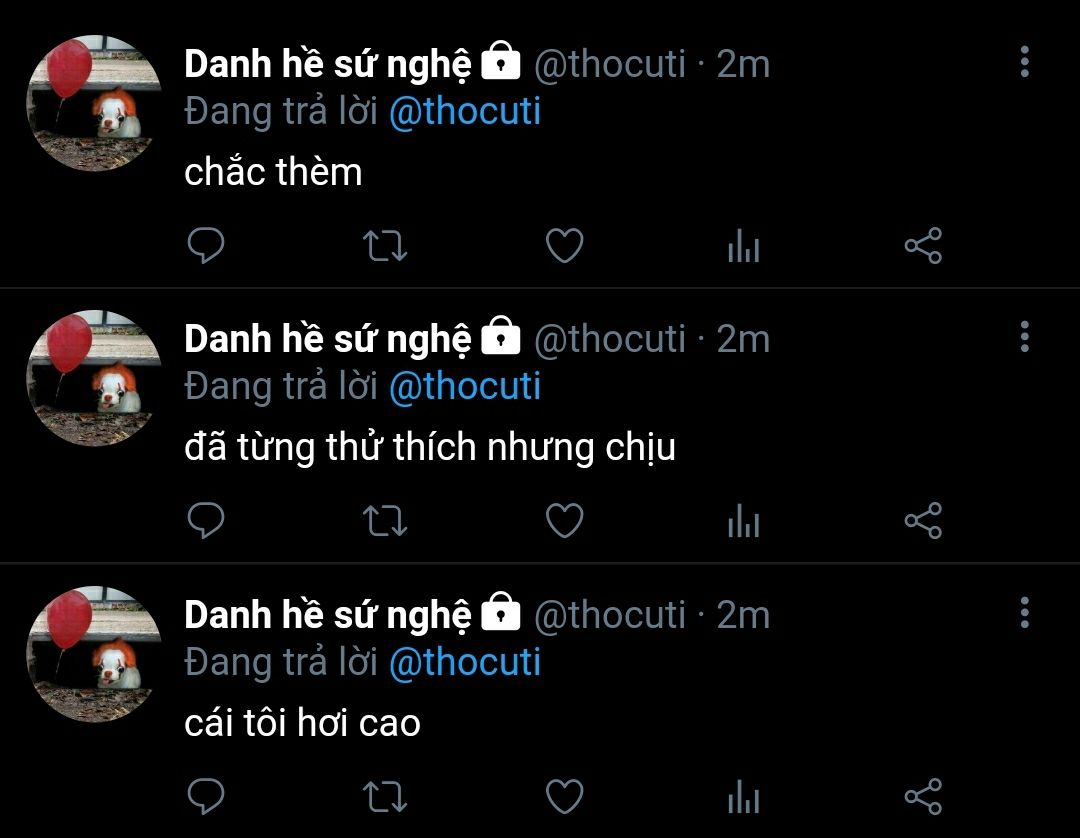Share 'đã từng thử thích nhưng chịu' tweet

pos(923,520)
